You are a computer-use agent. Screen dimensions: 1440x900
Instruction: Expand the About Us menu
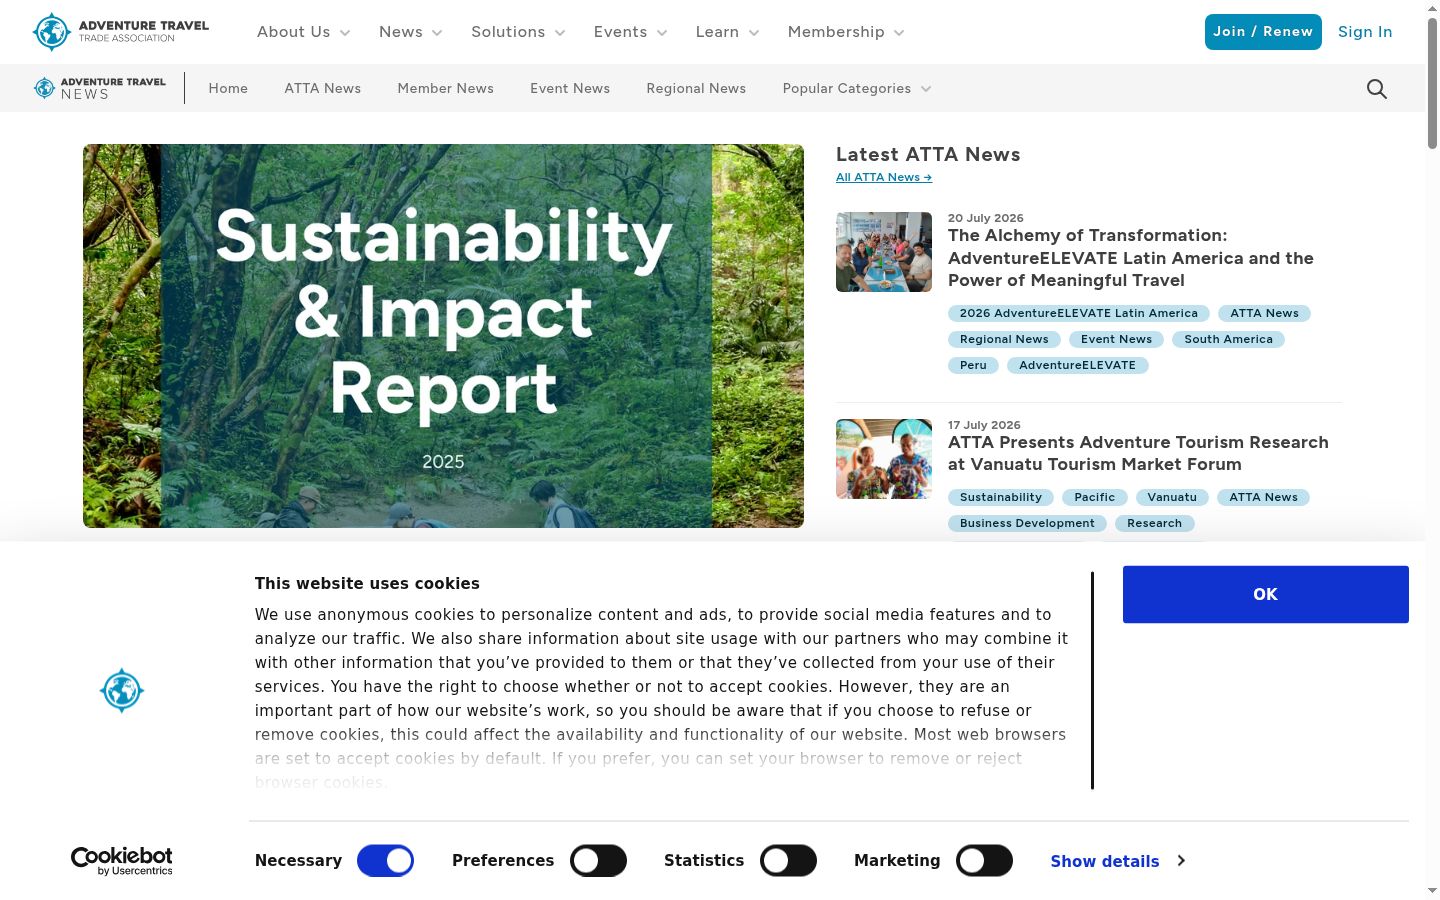tap(304, 32)
